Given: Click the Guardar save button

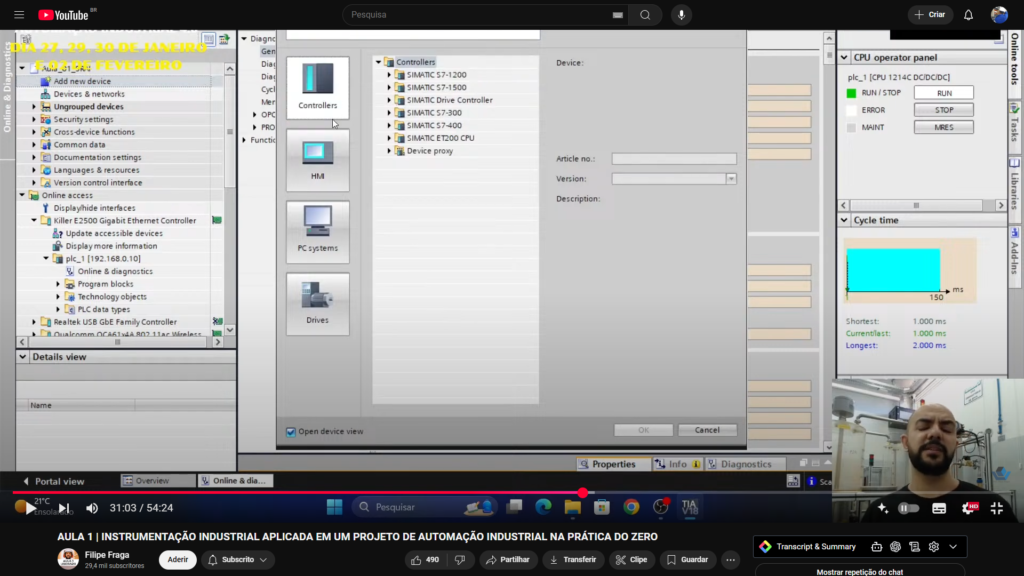Looking at the screenshot, I should (x=688, y=560).
